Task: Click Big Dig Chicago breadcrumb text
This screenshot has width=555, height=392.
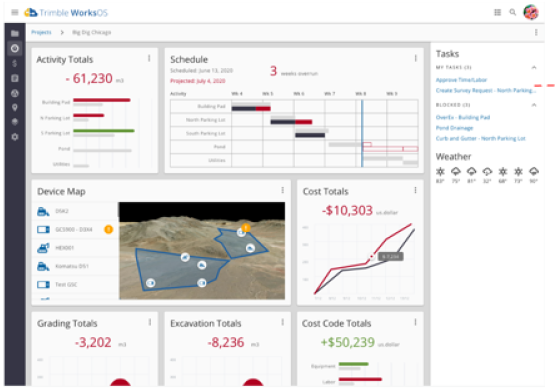Action: pos(91,32)
